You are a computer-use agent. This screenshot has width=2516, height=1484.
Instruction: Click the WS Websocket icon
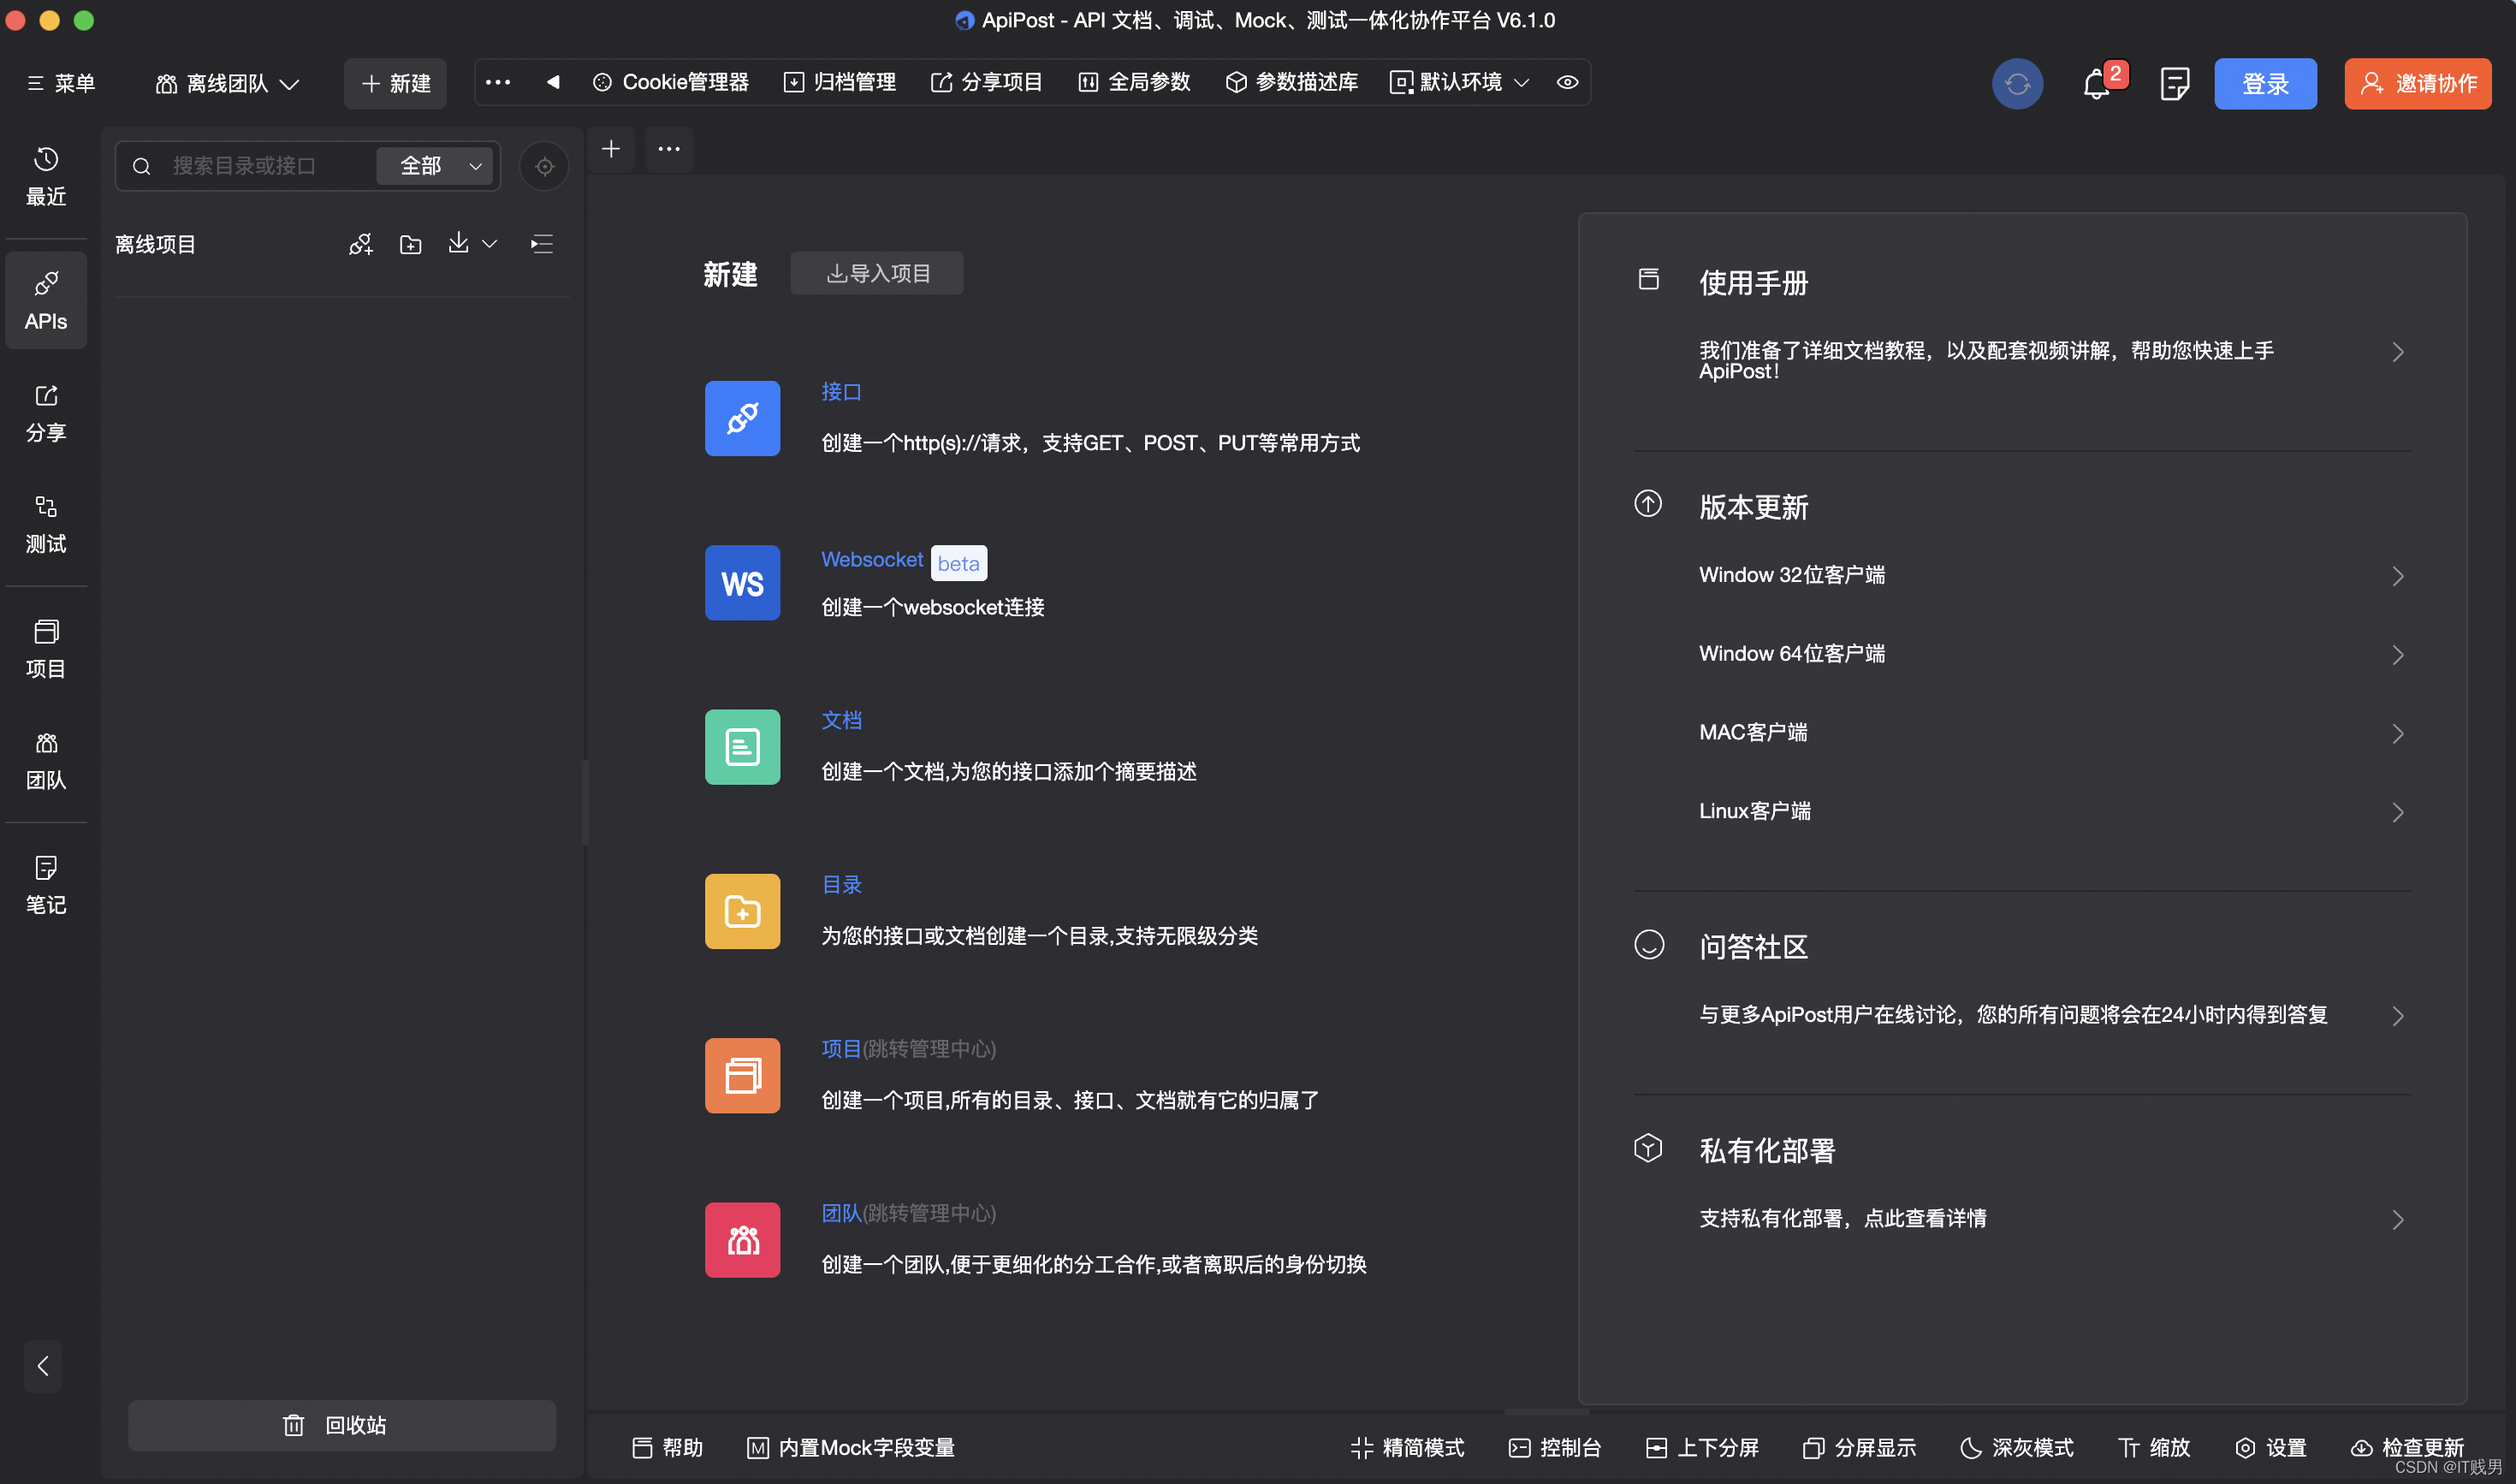point(742,583)
